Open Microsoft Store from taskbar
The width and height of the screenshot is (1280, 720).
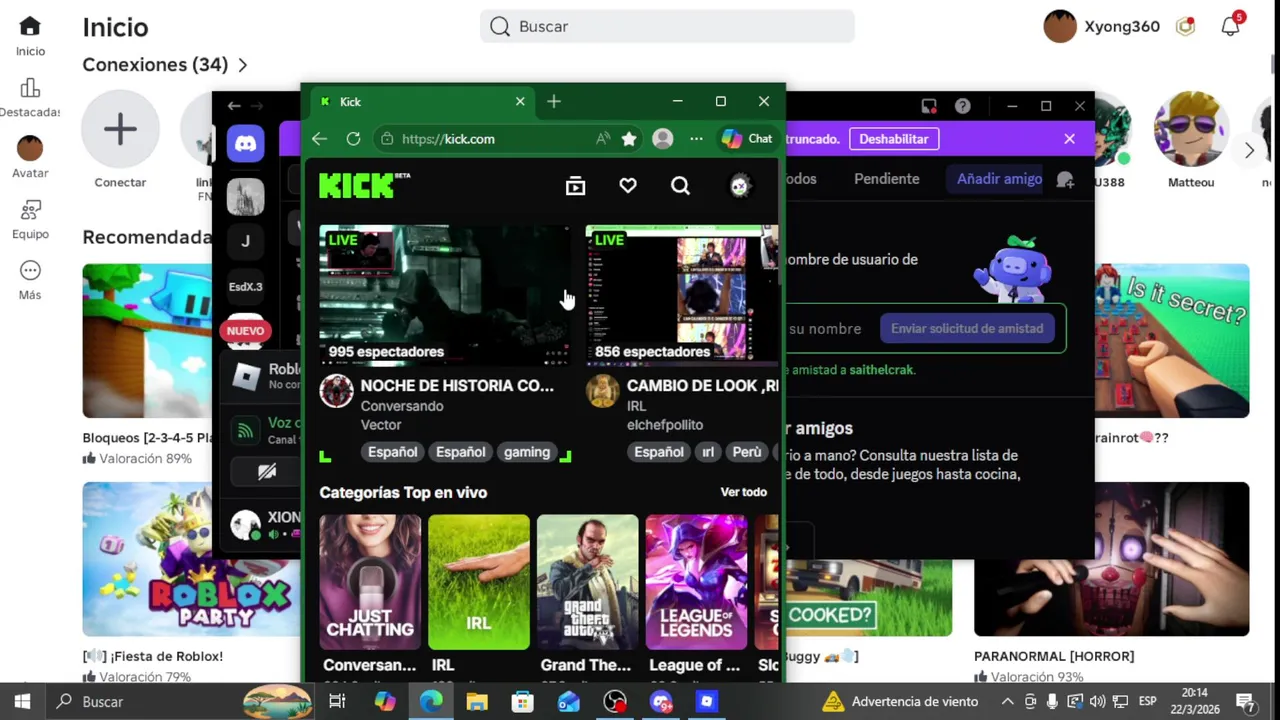pos(522,702)
